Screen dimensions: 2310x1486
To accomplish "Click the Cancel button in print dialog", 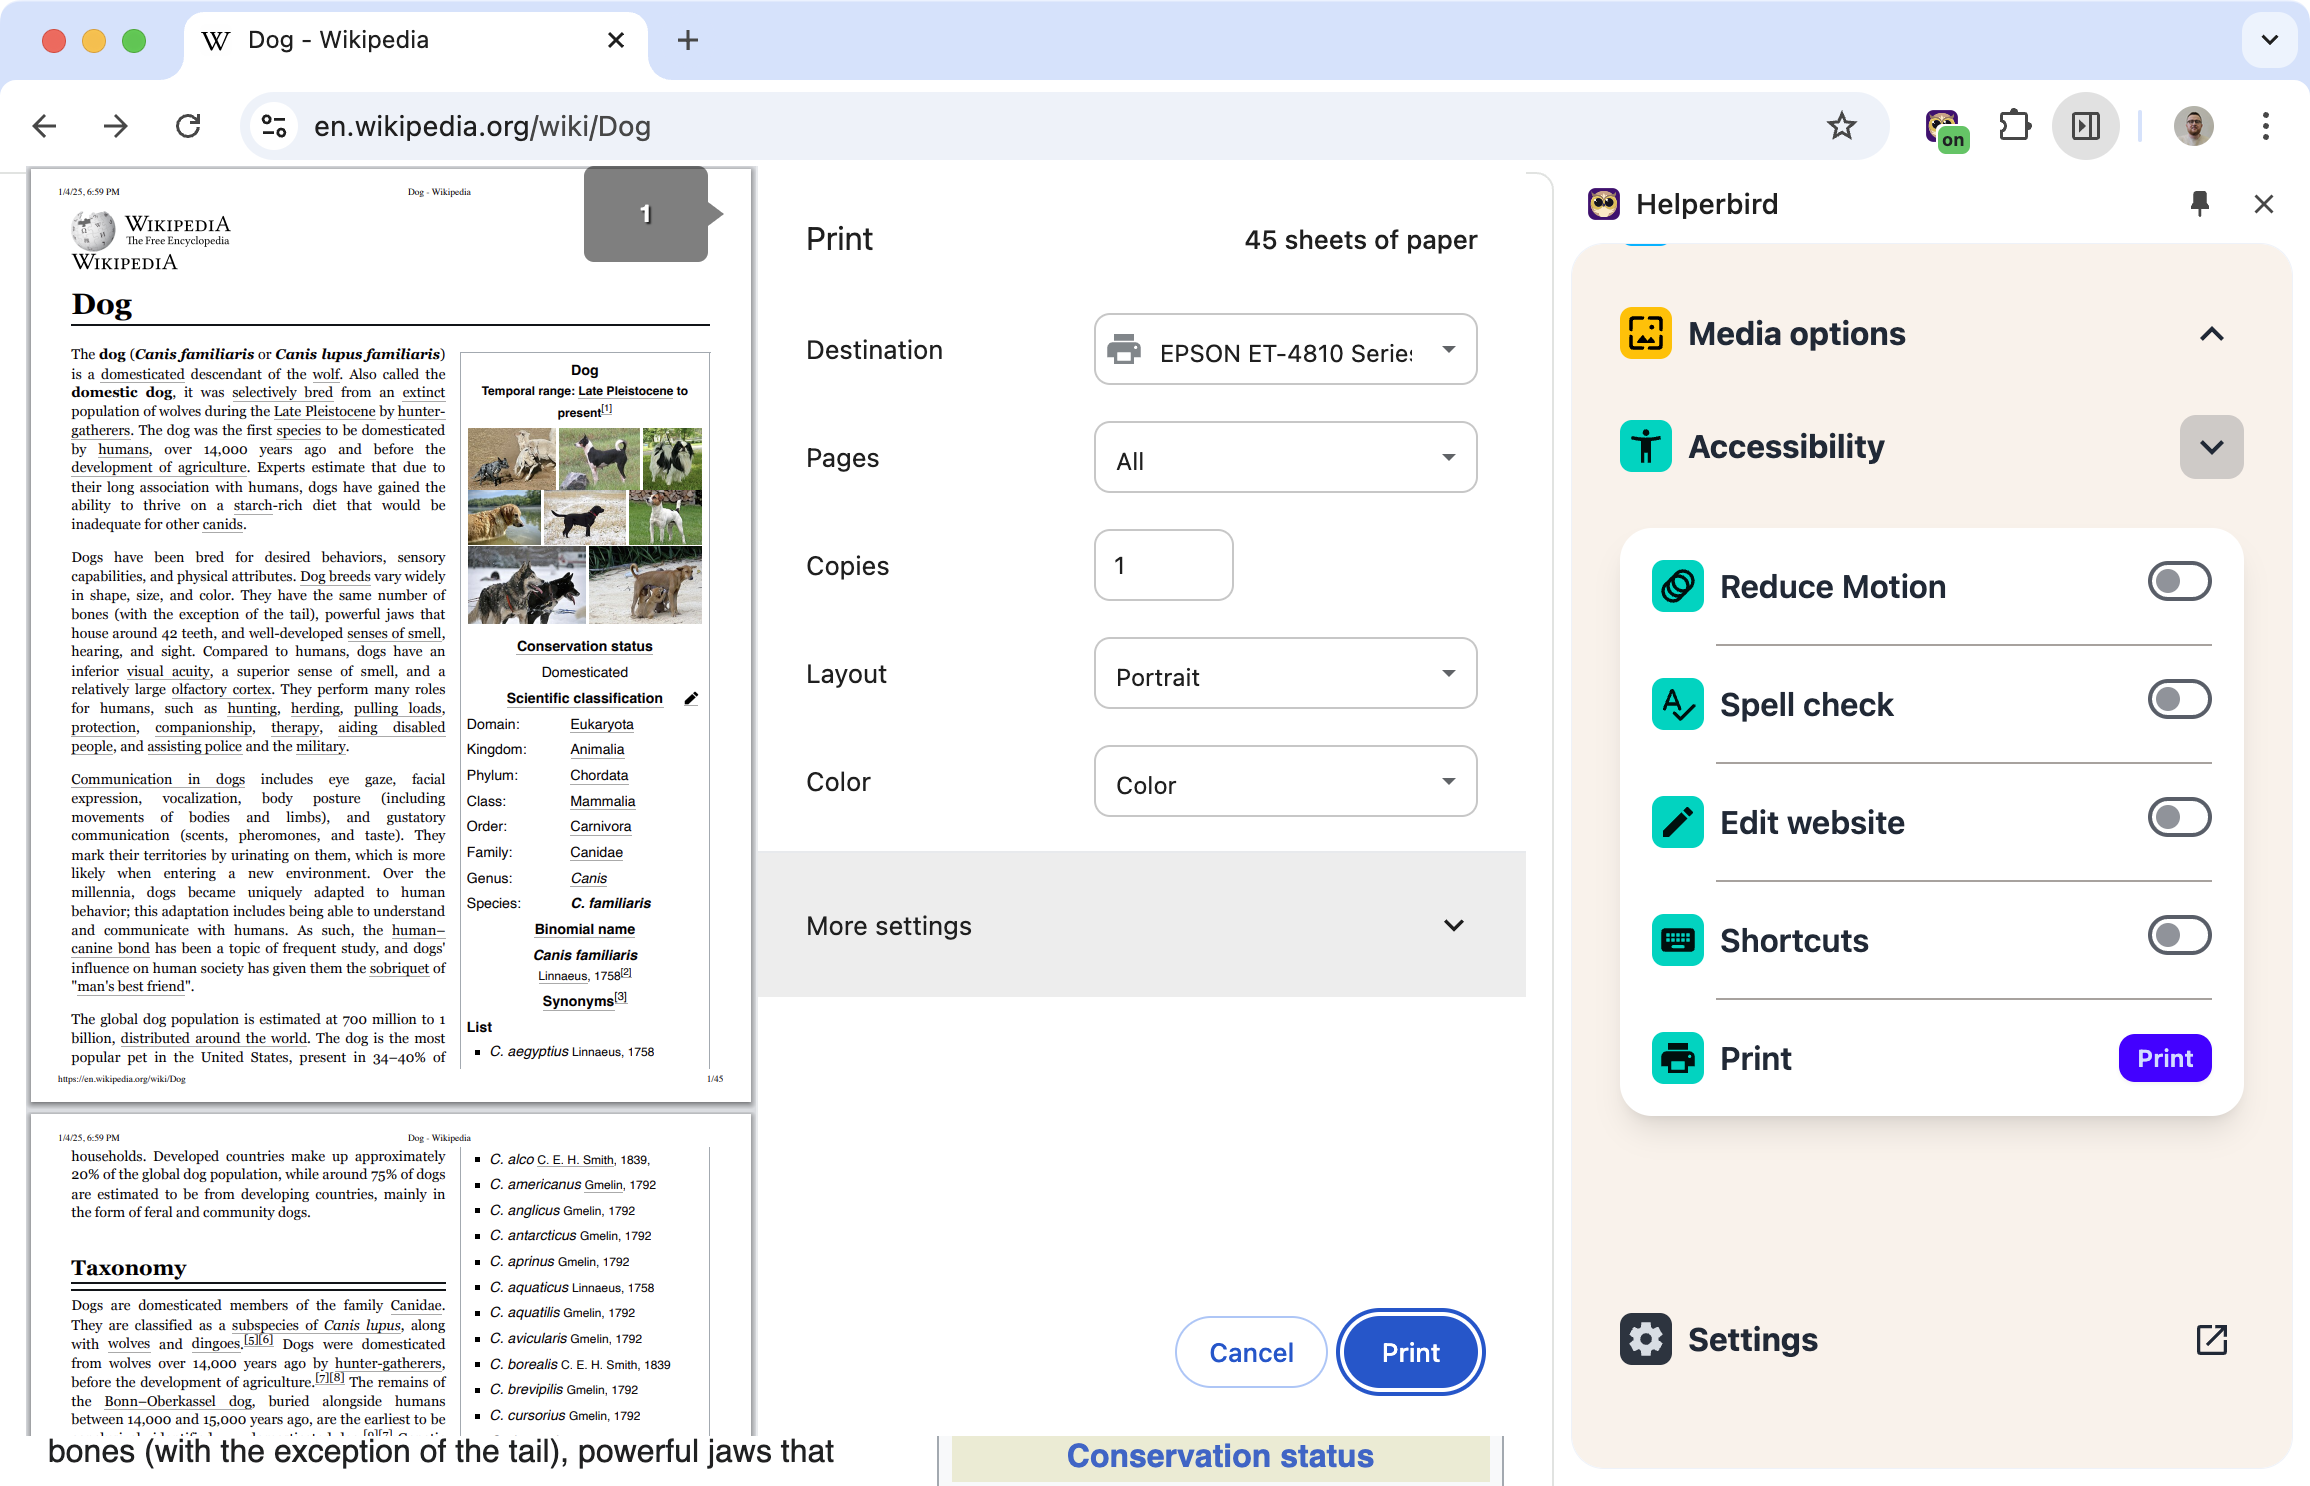I will (x=1250, y=1352).
